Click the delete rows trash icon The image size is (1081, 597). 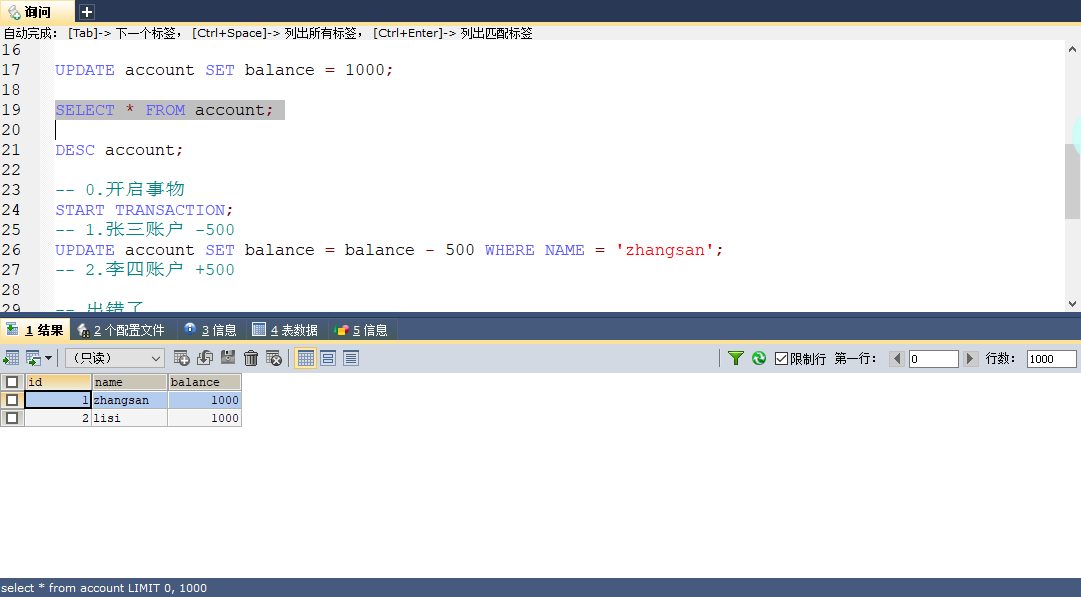251,358
